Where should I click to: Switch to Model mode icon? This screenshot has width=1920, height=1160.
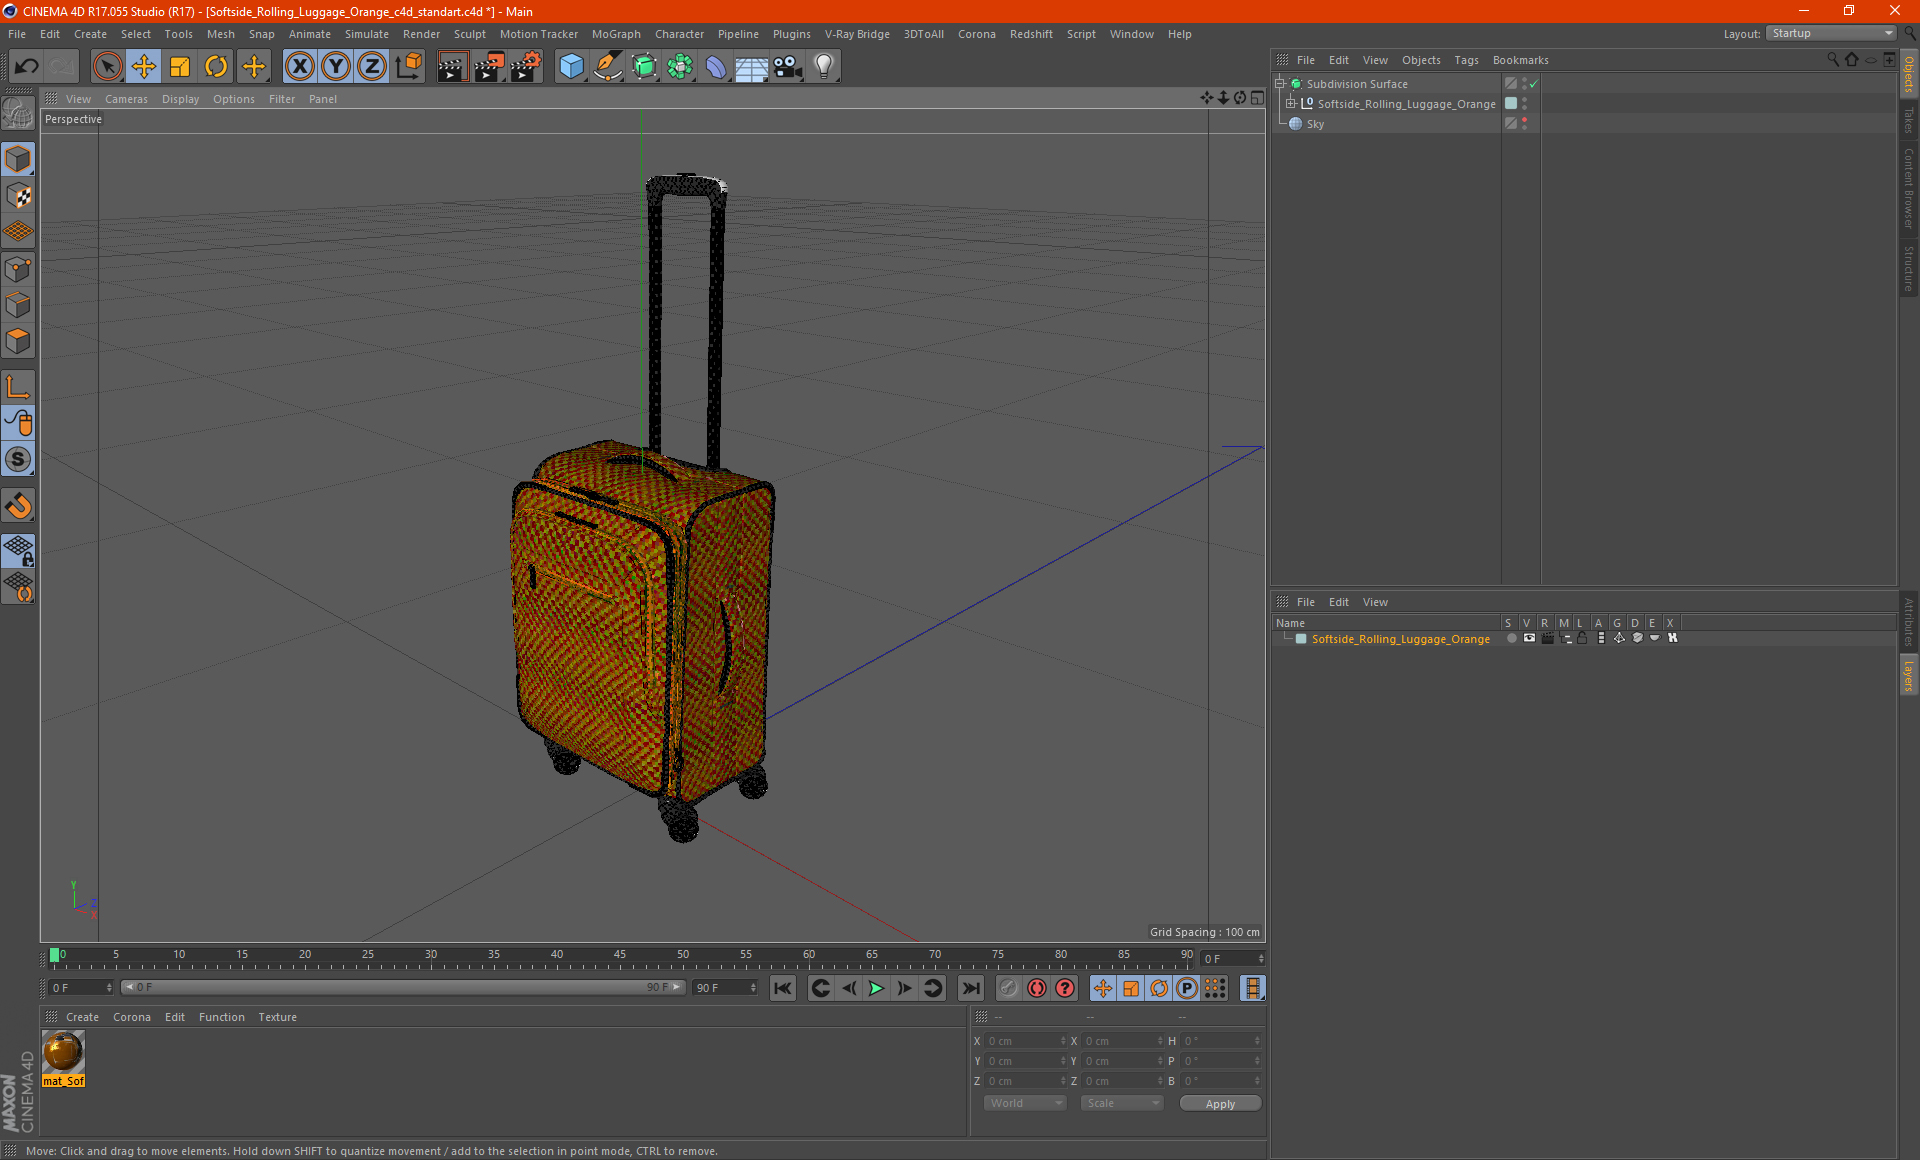click(18, 159)
